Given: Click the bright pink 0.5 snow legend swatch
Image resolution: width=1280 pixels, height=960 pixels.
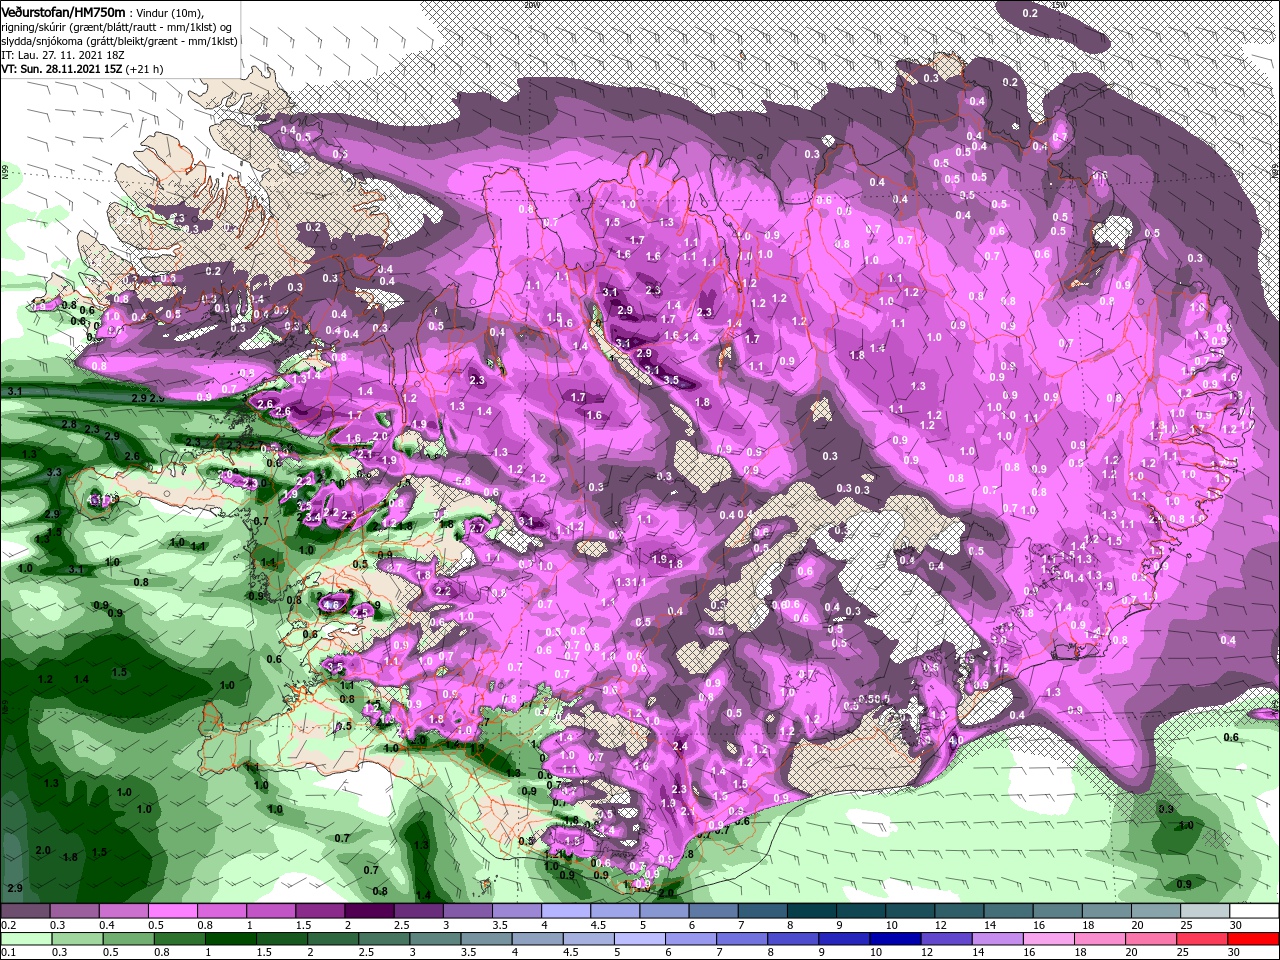Looking at the screenshot, I should pyautogui.click(x=172, y=912).
